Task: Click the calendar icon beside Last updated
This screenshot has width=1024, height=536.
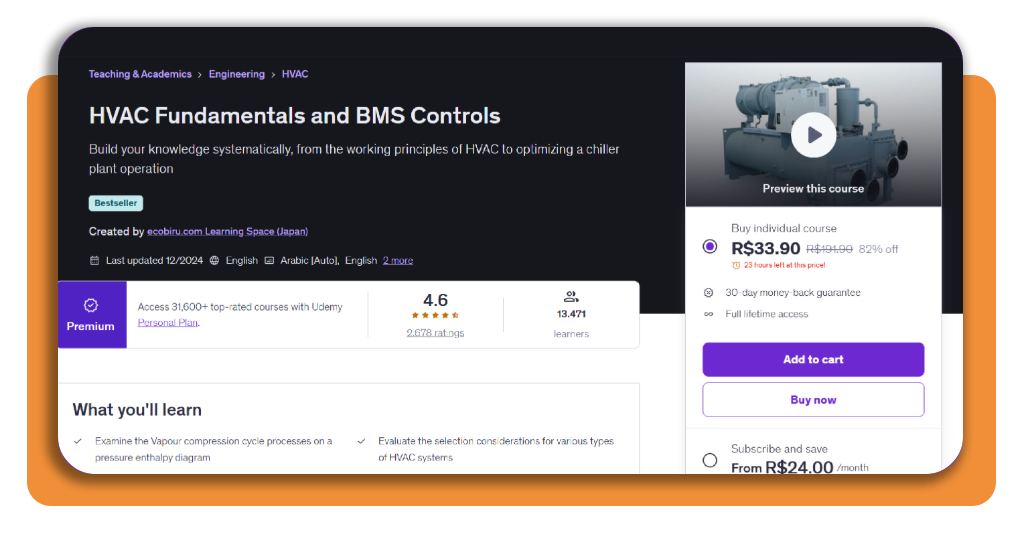Action: [94, 260]
